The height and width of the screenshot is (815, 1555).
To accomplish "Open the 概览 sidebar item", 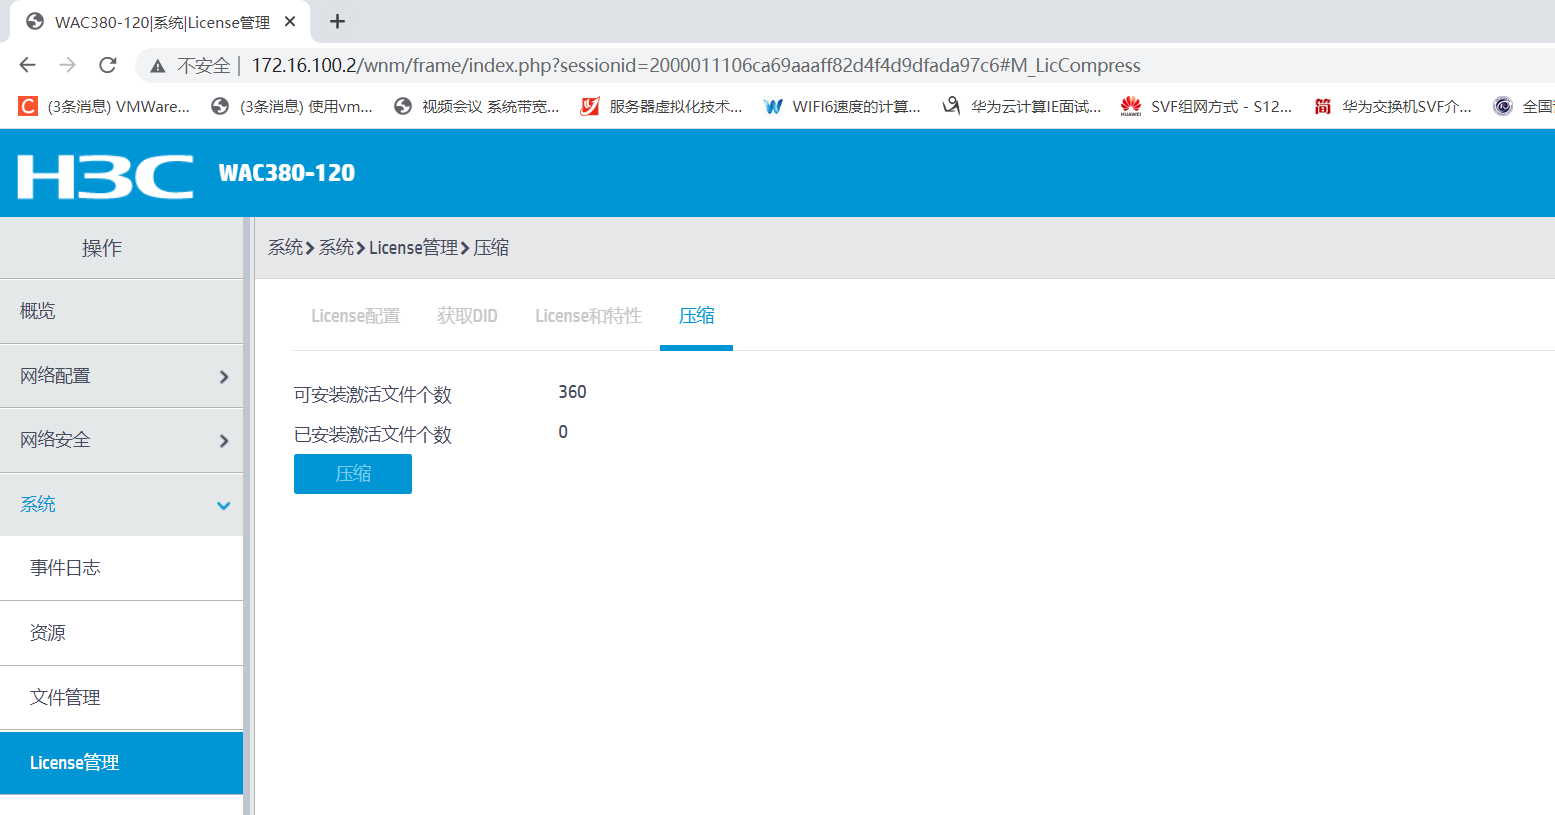I will click(121, 311).
